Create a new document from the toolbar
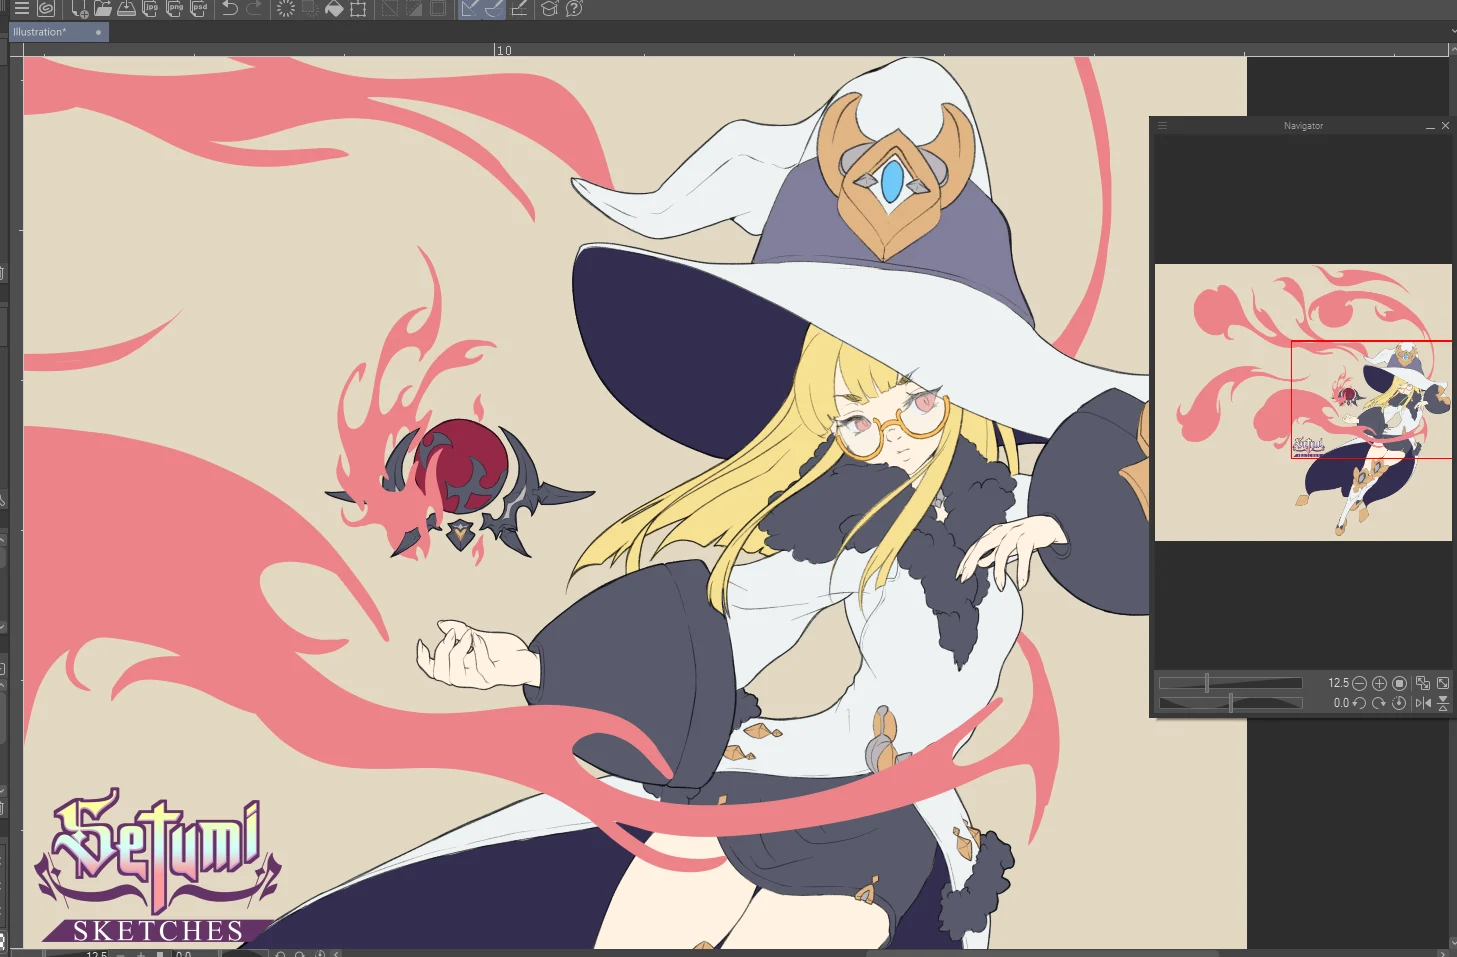This screenshot has width=1457, height=957. click(80, 9)
